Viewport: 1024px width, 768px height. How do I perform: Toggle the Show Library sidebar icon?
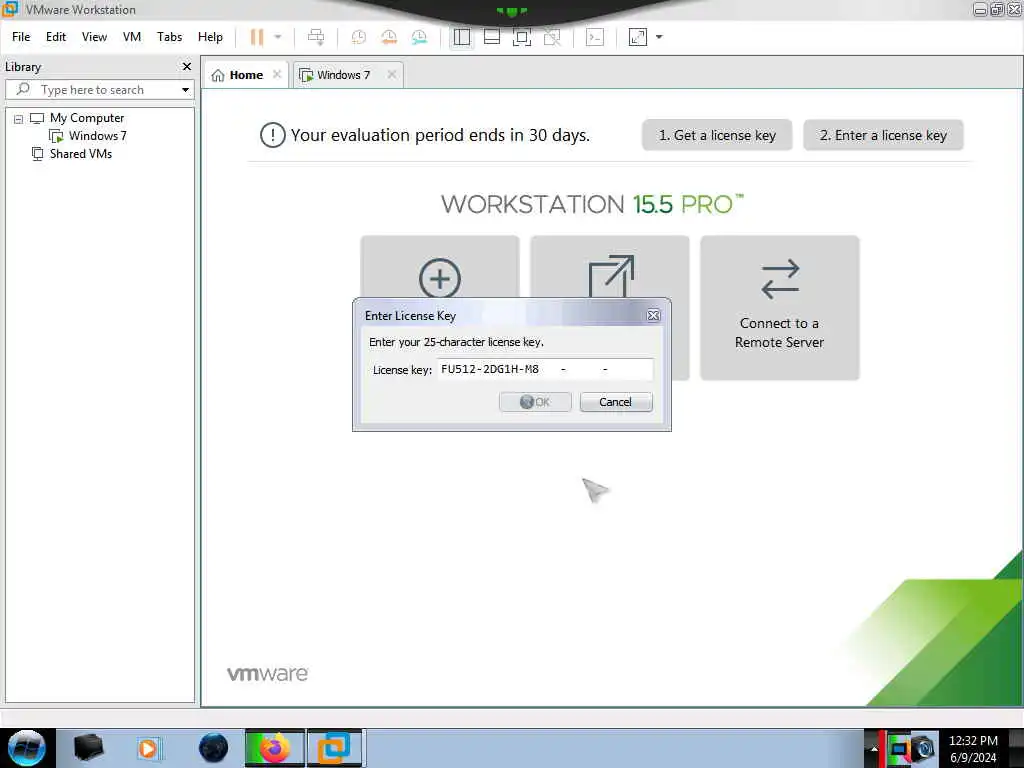click(462, 37)
